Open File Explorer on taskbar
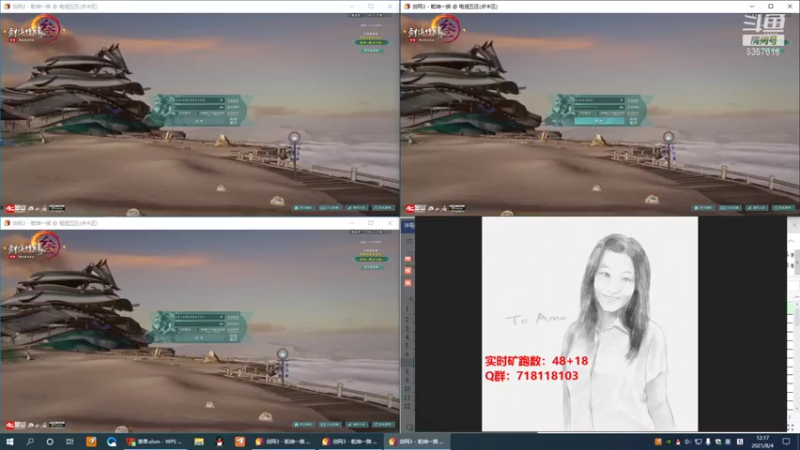 coord(199,441)
